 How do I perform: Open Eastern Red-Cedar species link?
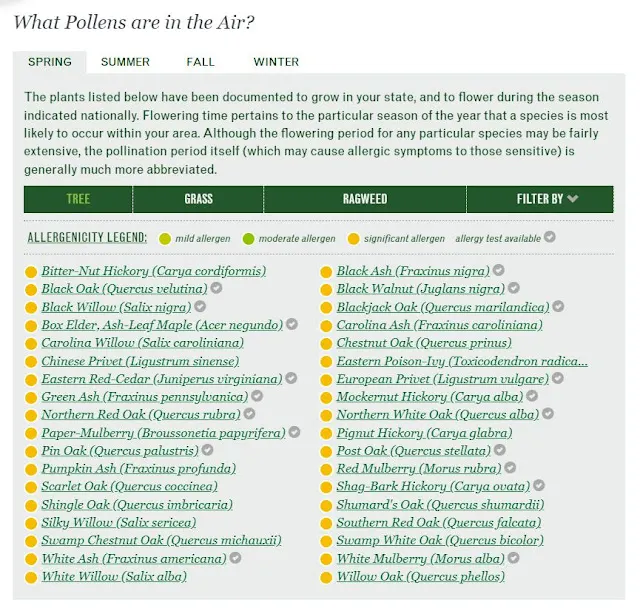pos(161,379)
